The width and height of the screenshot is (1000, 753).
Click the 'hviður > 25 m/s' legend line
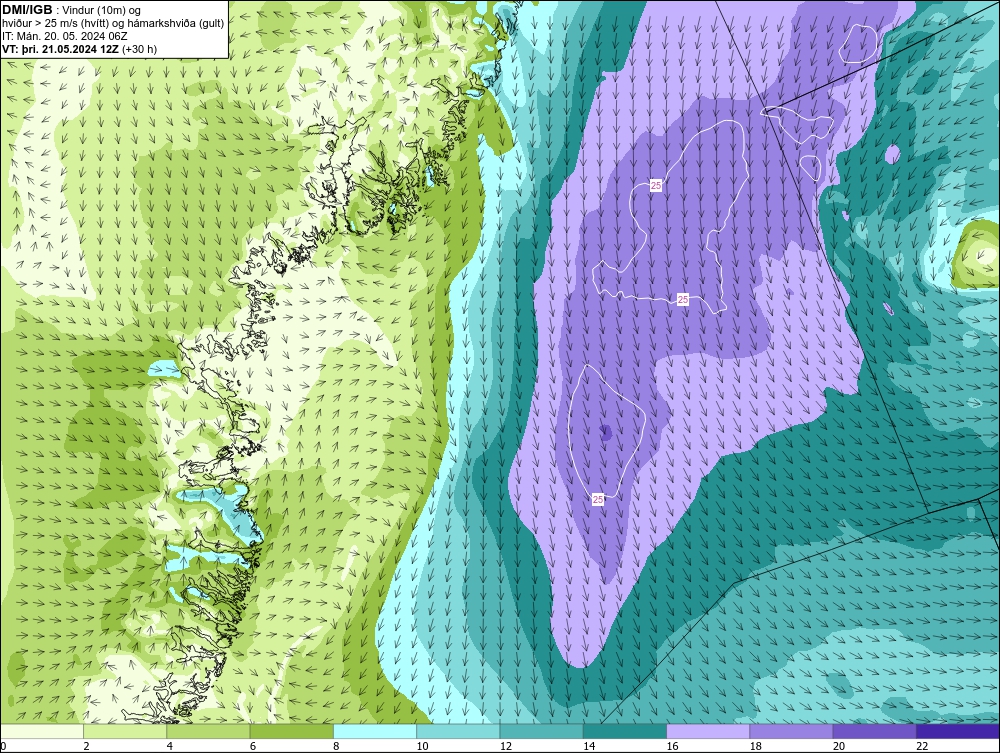click(113, 23)
